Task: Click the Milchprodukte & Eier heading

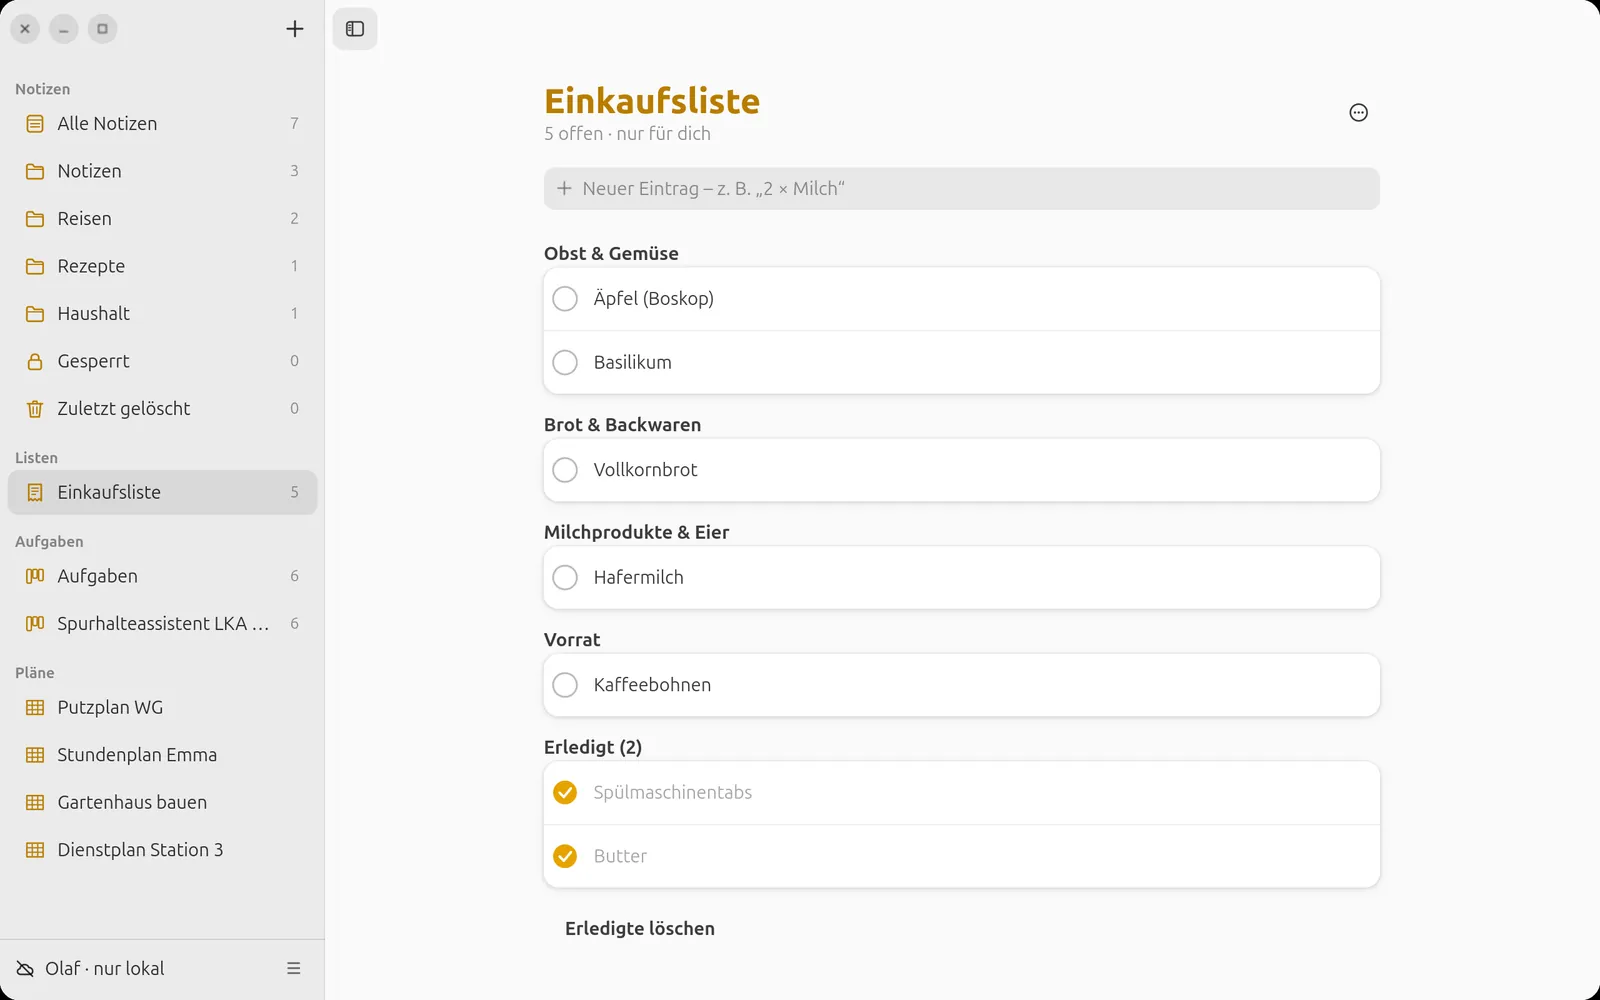Action: (x=636, y=532)
